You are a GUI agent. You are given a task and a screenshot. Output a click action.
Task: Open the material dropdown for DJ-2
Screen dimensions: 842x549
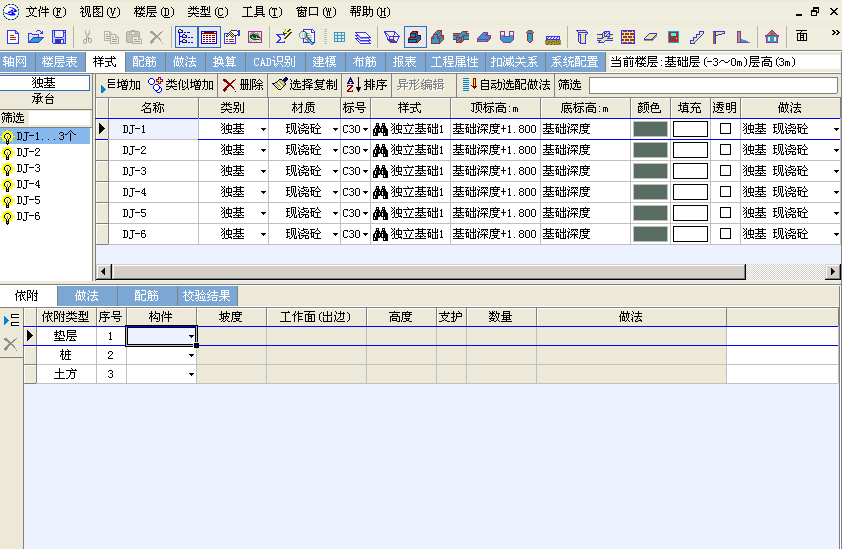[x=335, y=150]
